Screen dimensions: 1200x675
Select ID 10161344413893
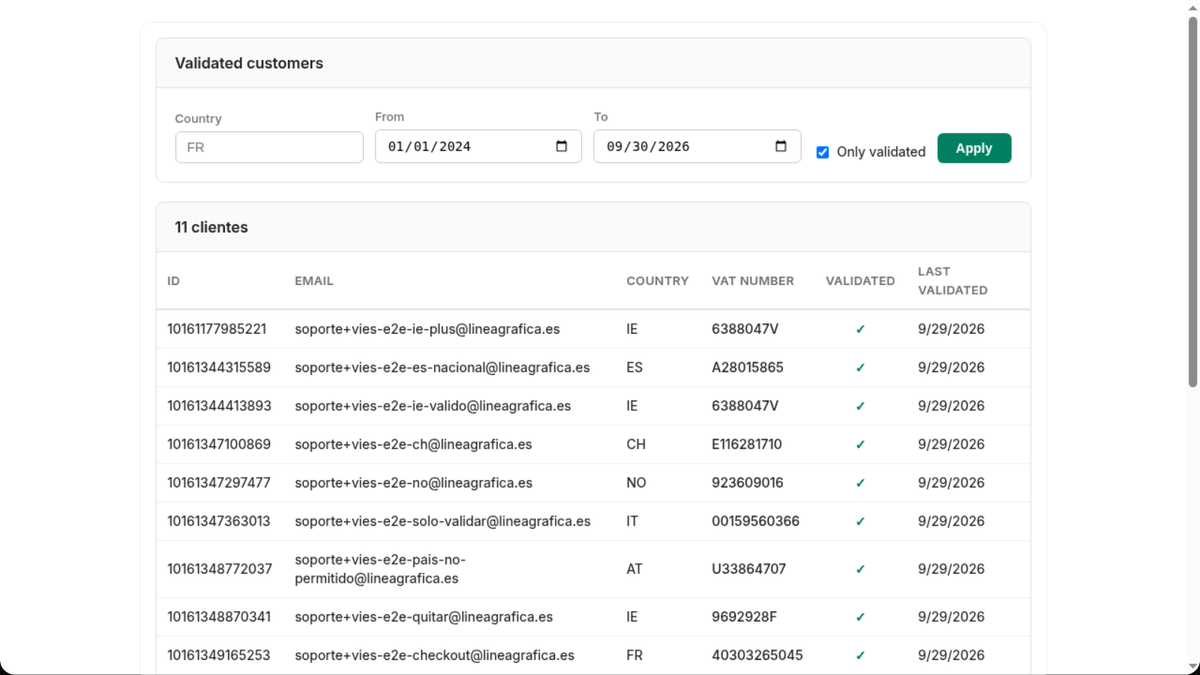tap(219, 406)
